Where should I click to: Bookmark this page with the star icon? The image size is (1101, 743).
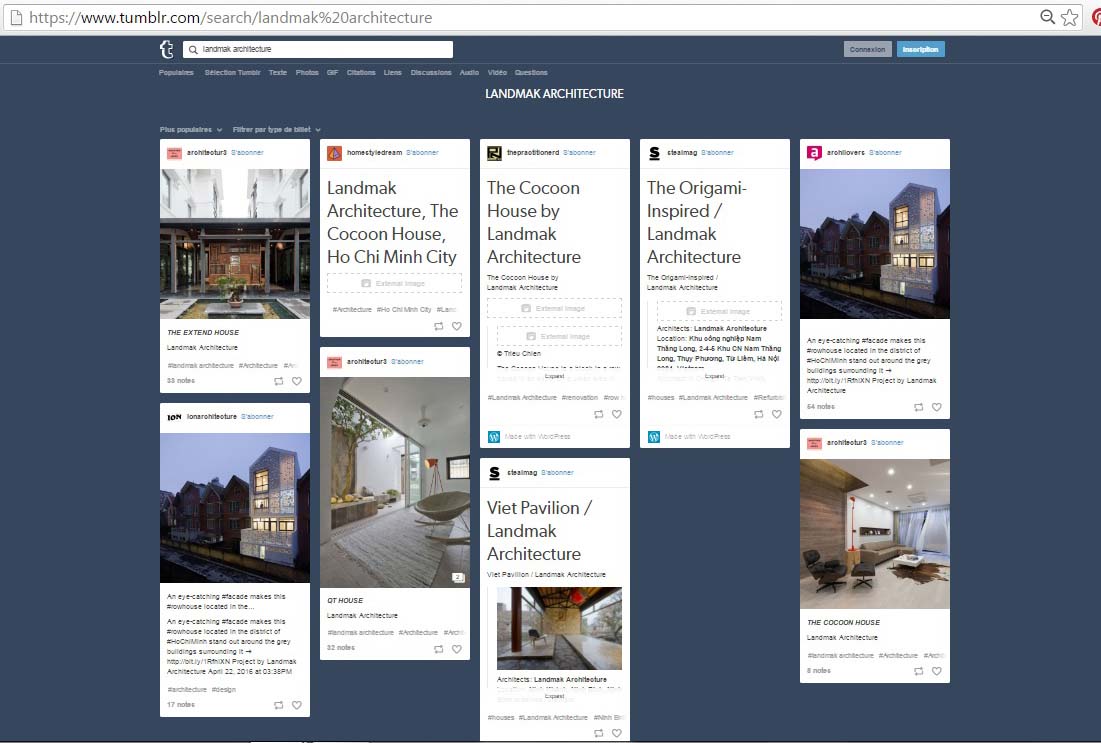(1069, 18)
